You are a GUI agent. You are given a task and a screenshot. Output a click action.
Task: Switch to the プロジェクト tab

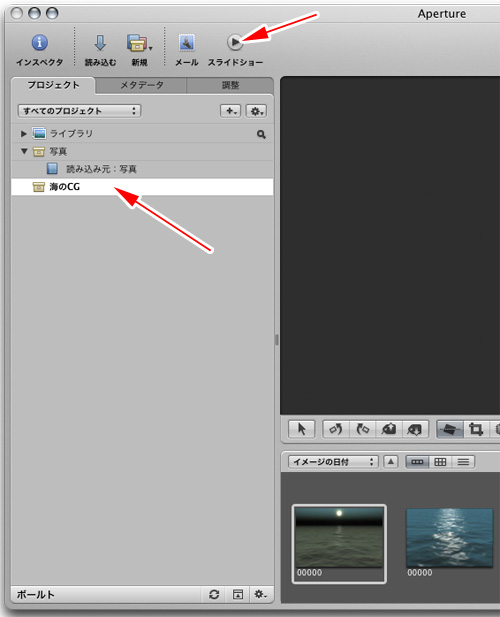coord(53,85)
